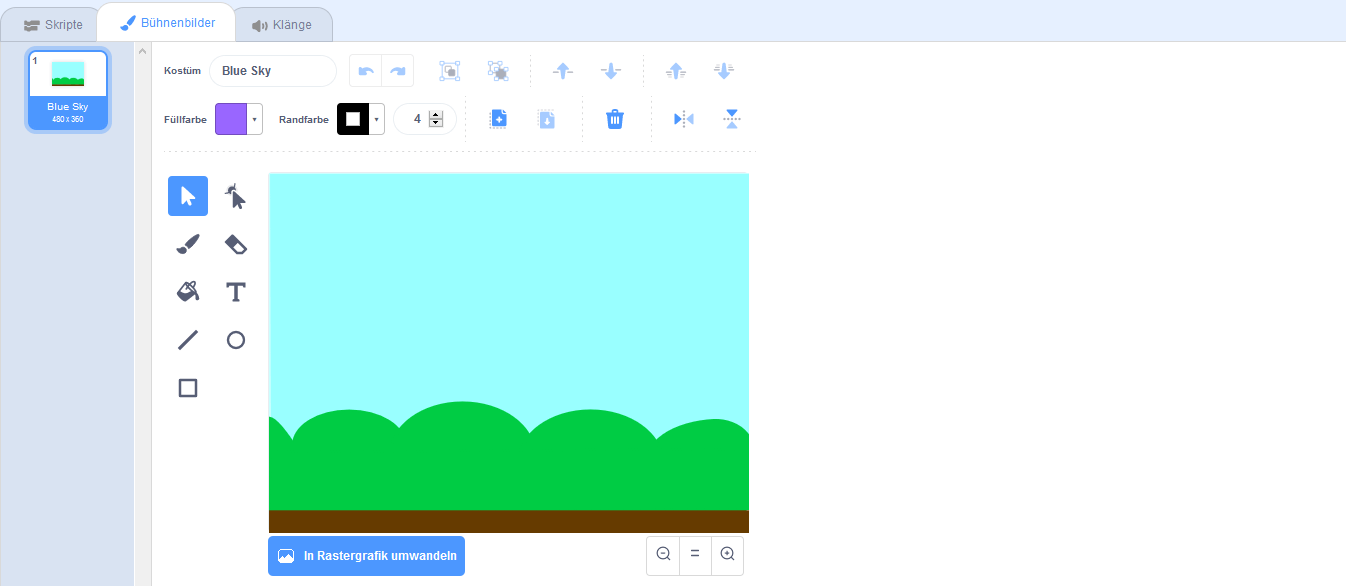The height and width of the screenshot is (586, 1346).
Task: Select the Reshape tool
Action: click(x=236, y=196)
